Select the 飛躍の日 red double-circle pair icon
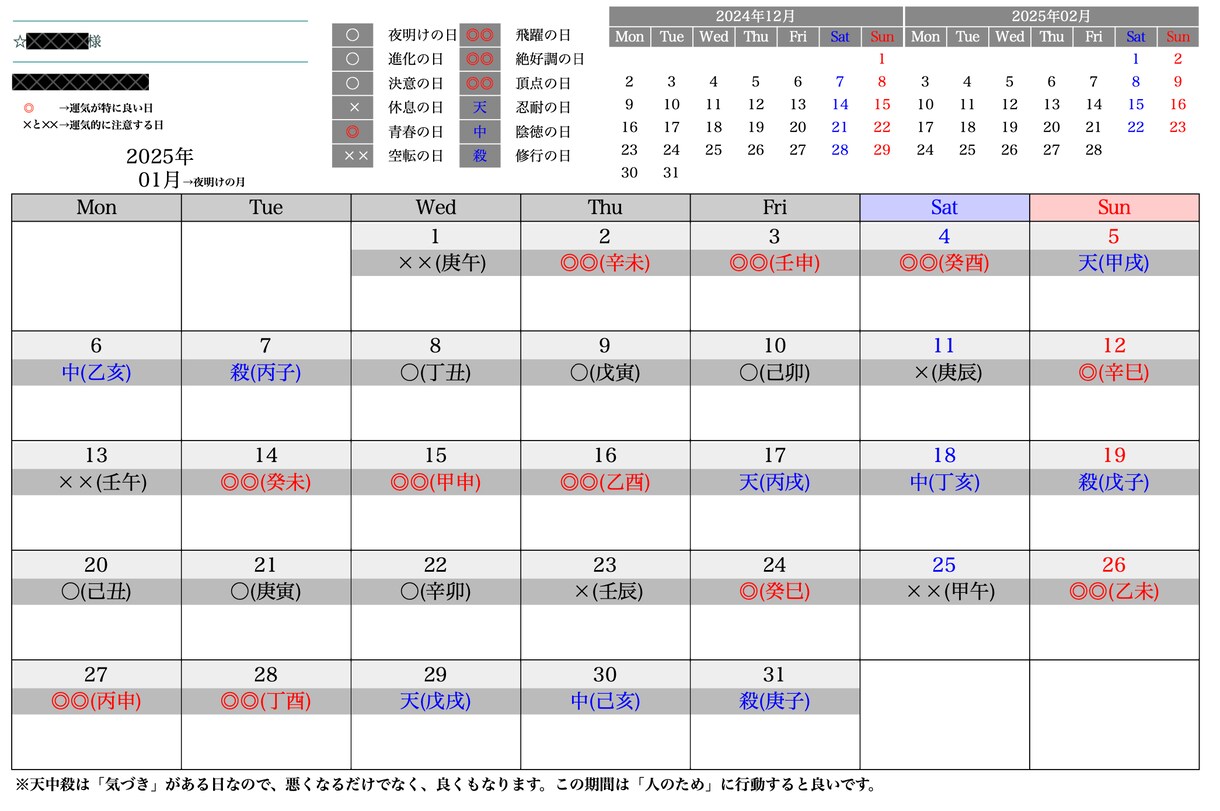This screenshot has height=811, width=1220. coord(480,35)
